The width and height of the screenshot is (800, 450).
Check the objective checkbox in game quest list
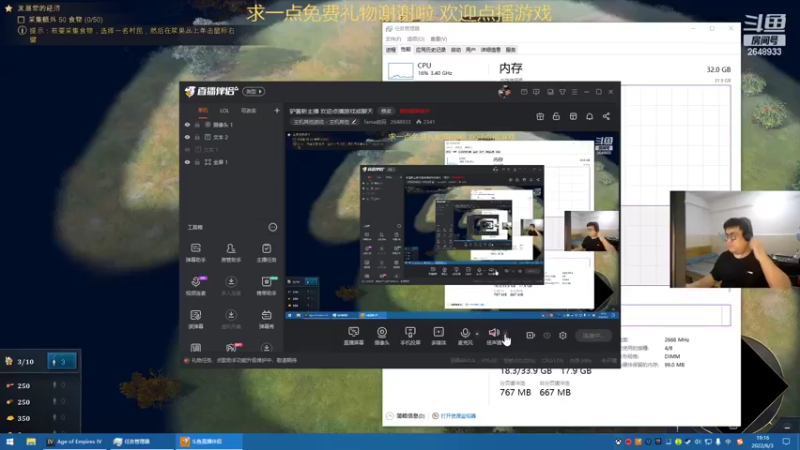tap(21, 19)
